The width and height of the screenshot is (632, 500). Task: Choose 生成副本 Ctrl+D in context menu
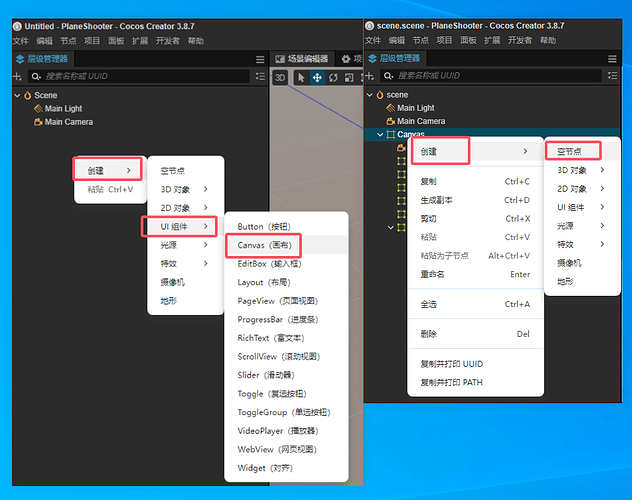tap(475, 200)
